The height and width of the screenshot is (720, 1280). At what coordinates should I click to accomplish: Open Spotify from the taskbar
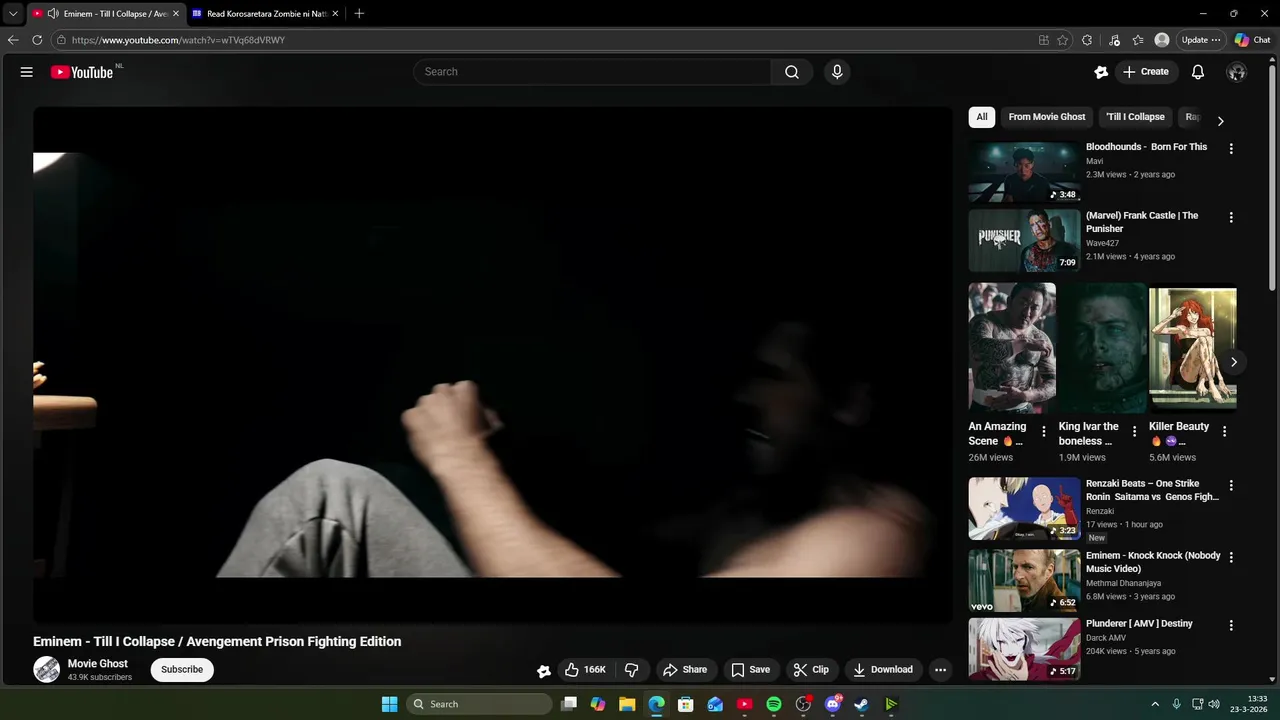(774, 704)
